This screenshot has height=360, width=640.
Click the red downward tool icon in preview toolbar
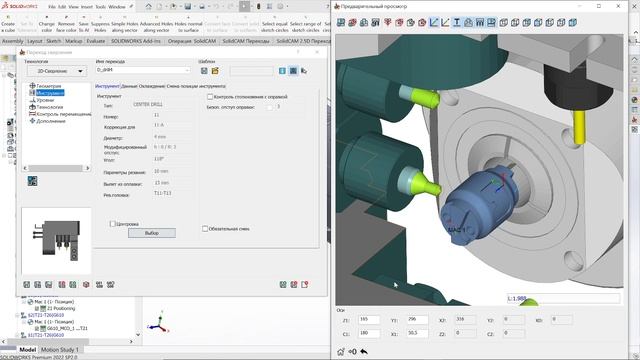coord(387,23)
